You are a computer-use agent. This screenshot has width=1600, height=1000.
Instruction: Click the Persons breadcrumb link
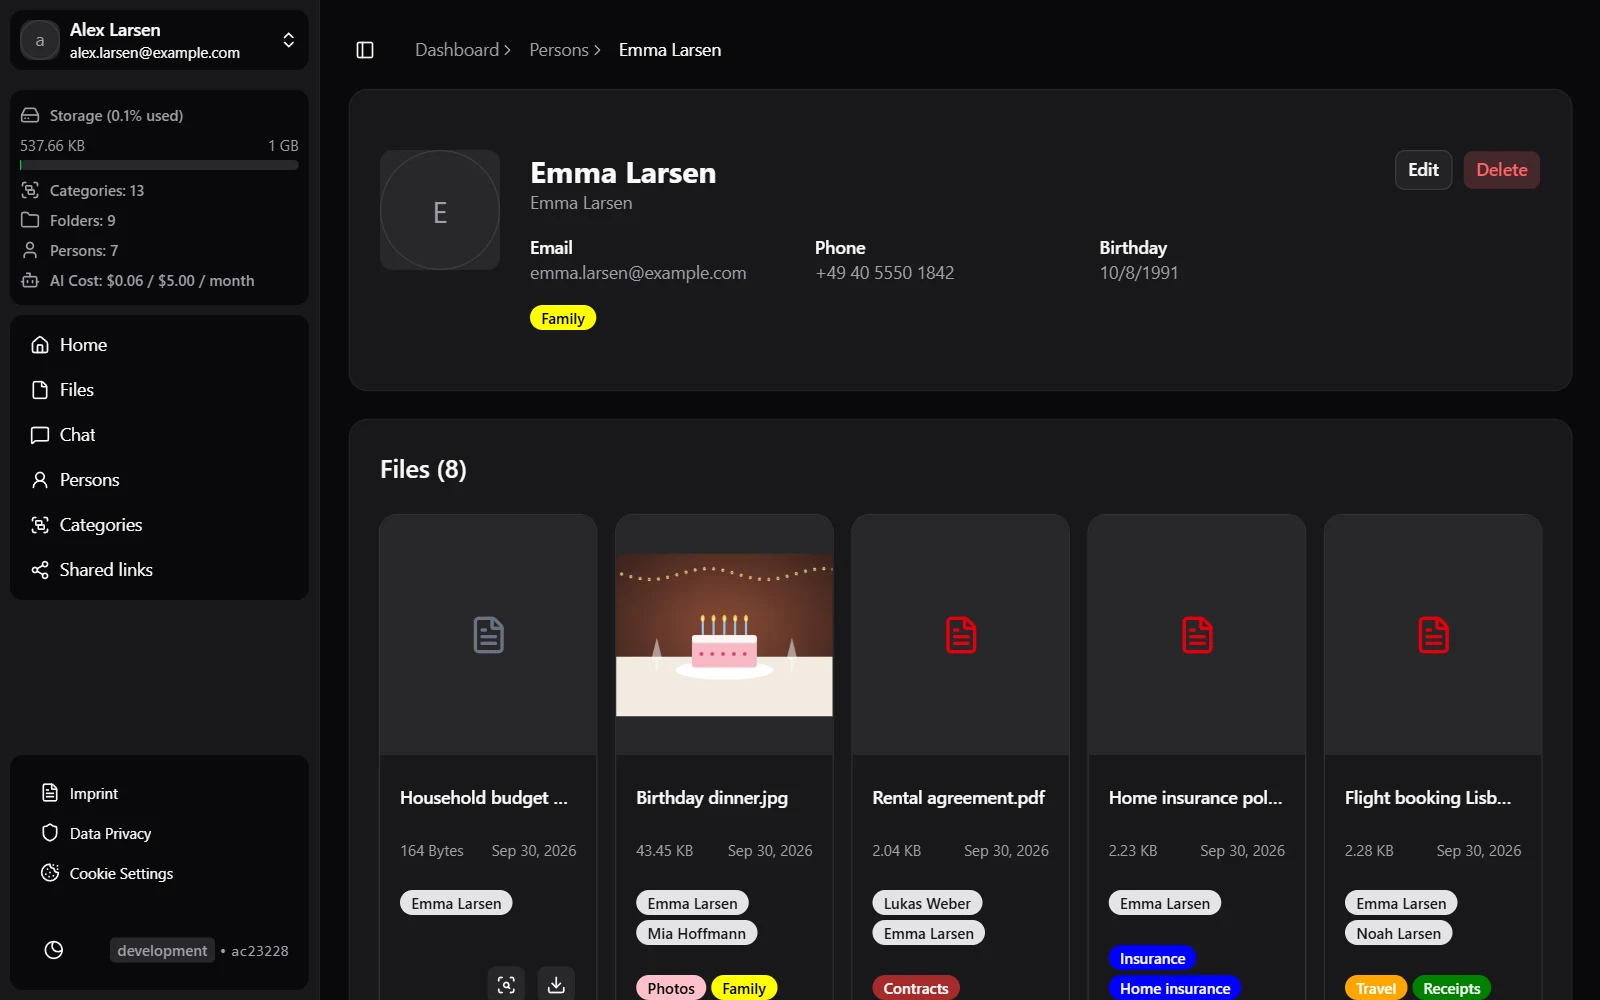tap(559, 50)
